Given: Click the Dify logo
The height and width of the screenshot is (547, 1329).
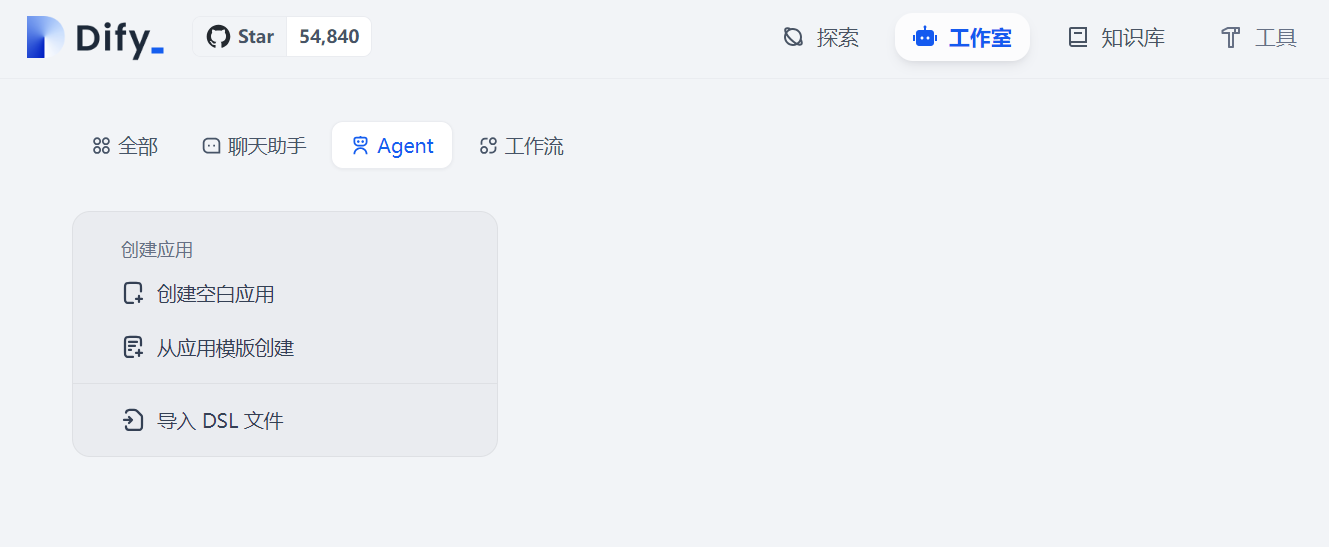Looking at the screenshot, I should pyautogui.click(x=95, y=38).
